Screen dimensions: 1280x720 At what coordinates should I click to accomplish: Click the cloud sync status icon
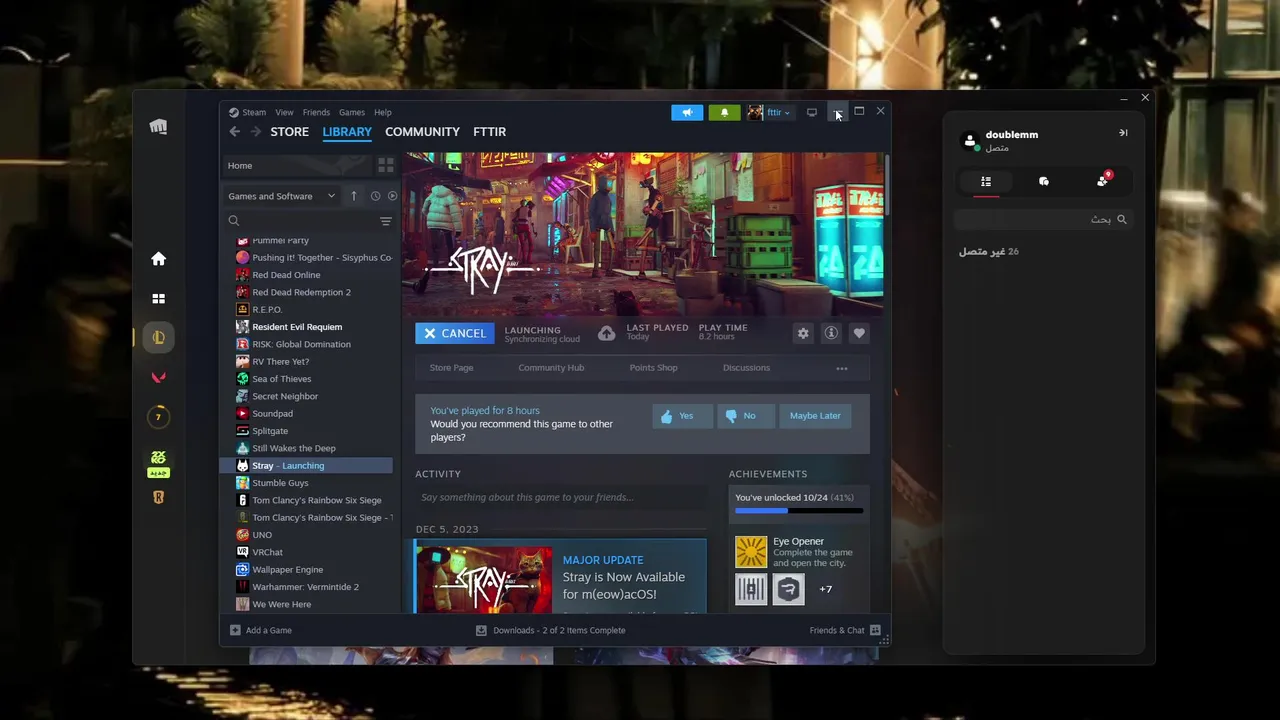tap(606, 333)
